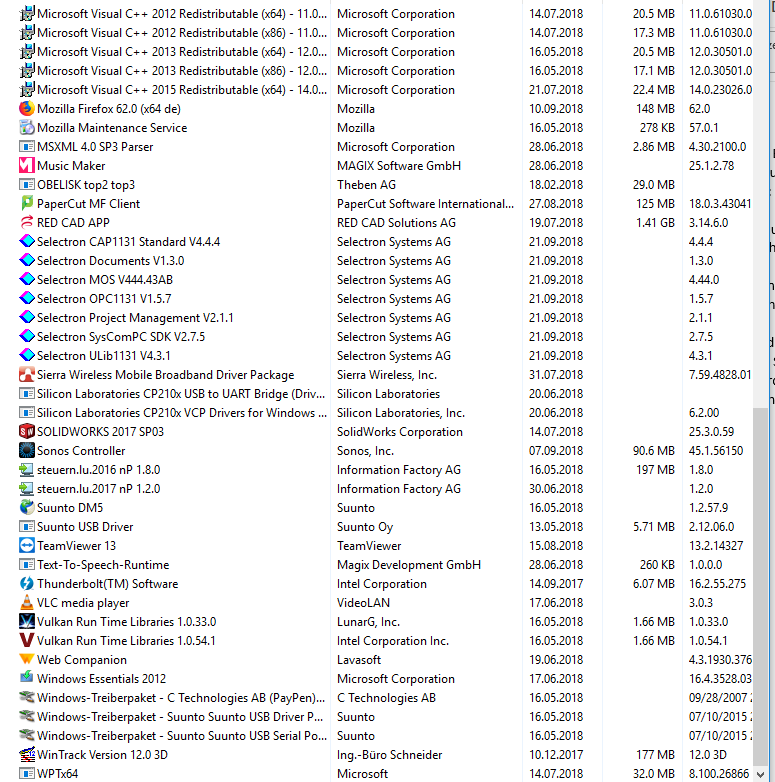The image size is (775, 782).
Task: Click version 13.2.14327 of TeamViewer
Action: pyautogui.click(x=716, y=546)
